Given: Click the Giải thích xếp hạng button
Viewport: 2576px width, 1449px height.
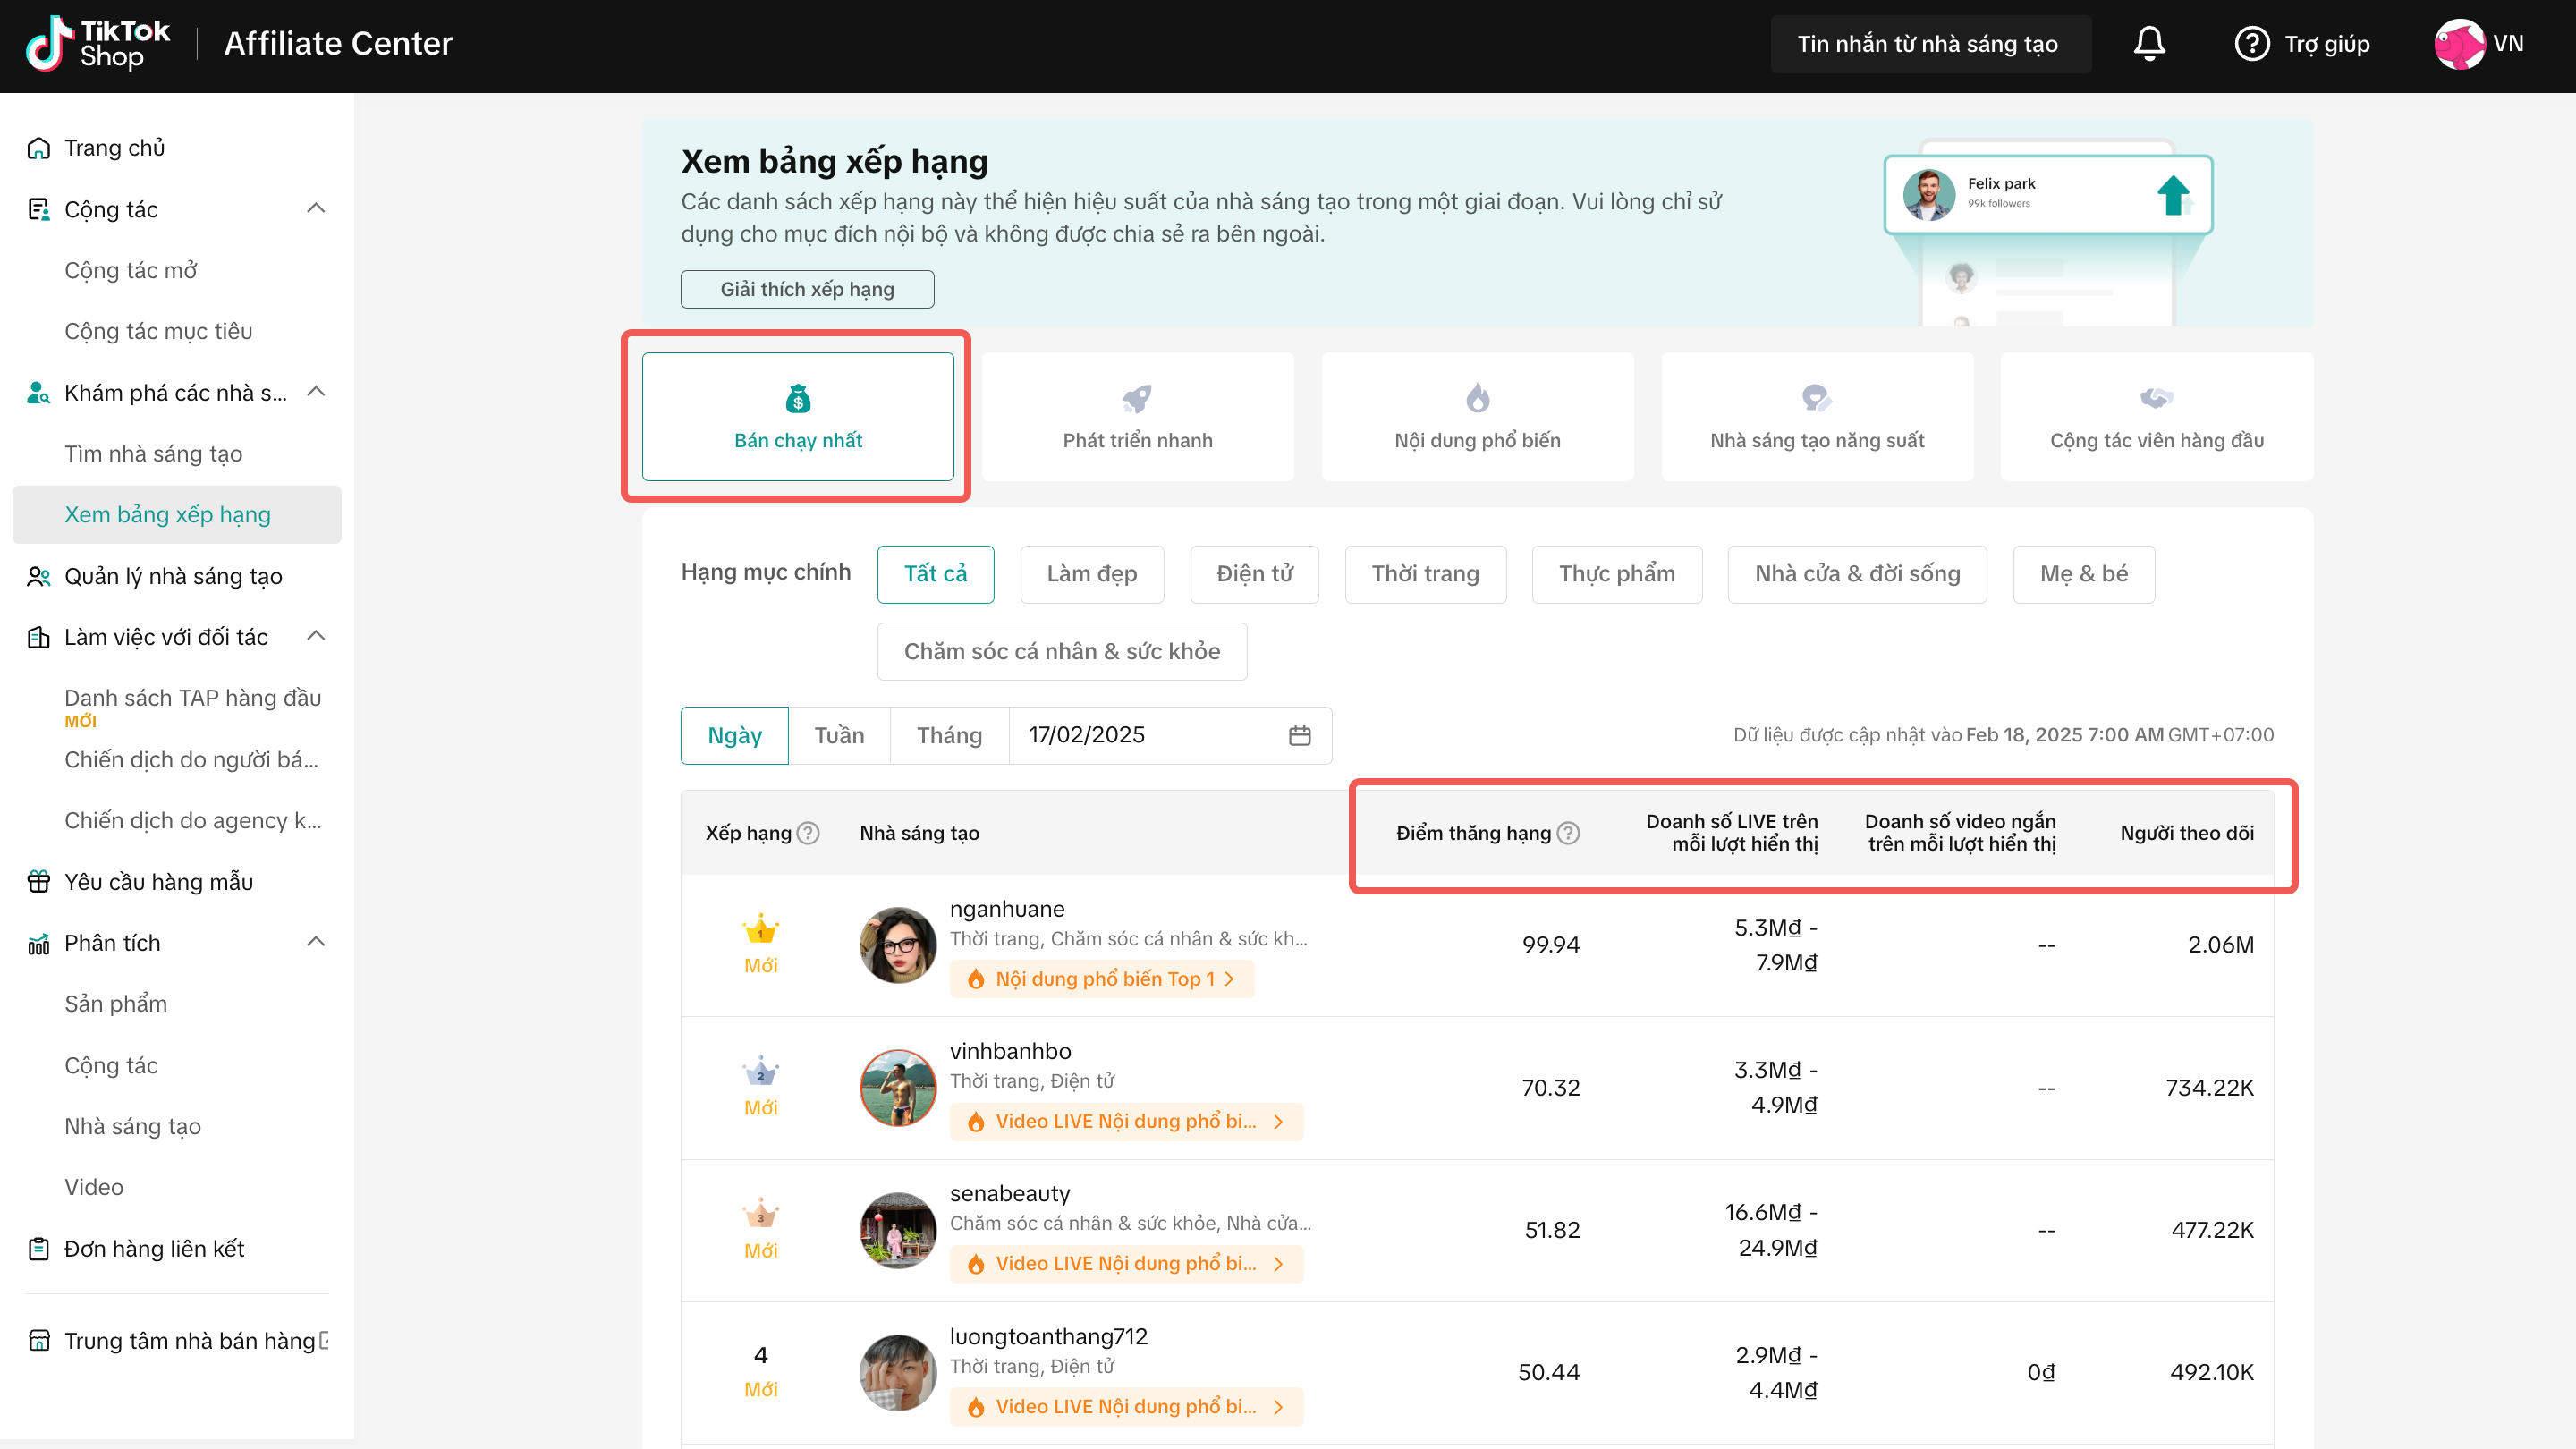Looking at the screenshot, I should click(x=807, y=289).
